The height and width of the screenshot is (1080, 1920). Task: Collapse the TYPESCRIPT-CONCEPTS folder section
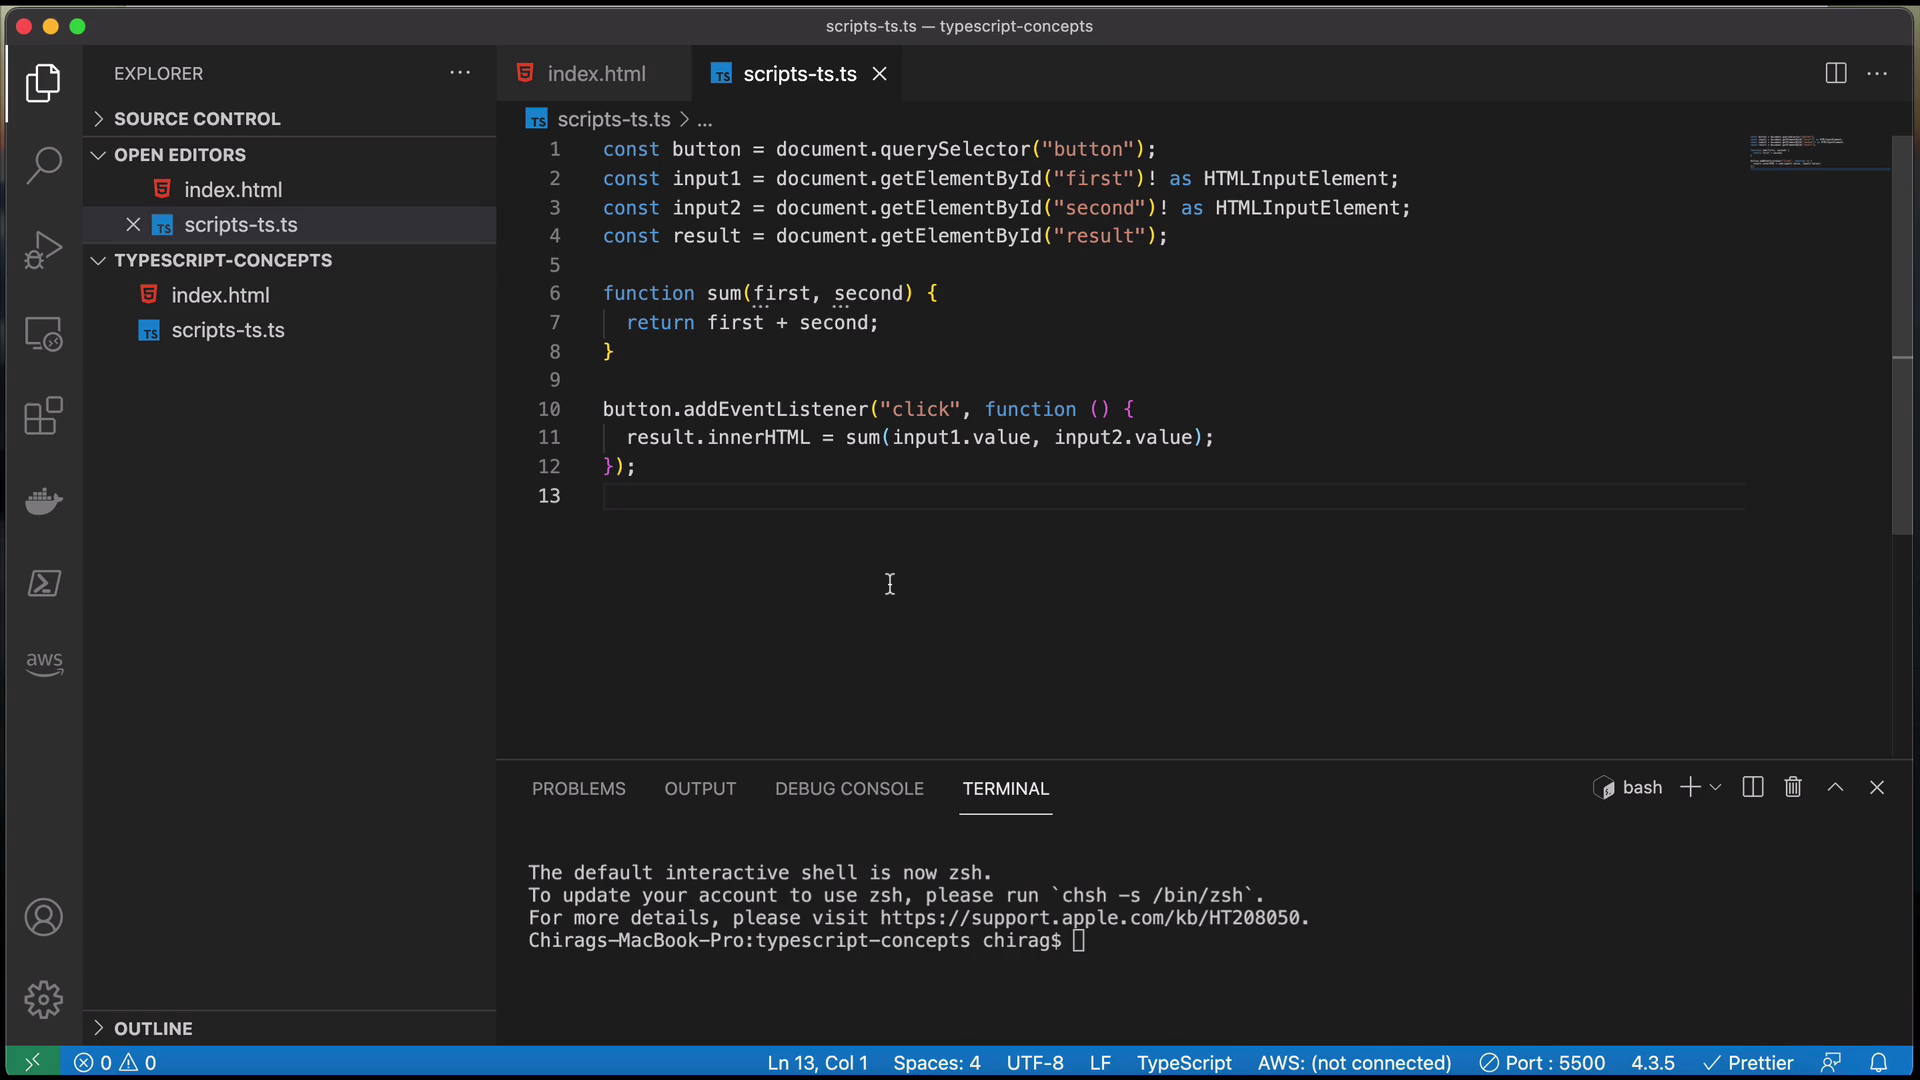click(290, 260)
